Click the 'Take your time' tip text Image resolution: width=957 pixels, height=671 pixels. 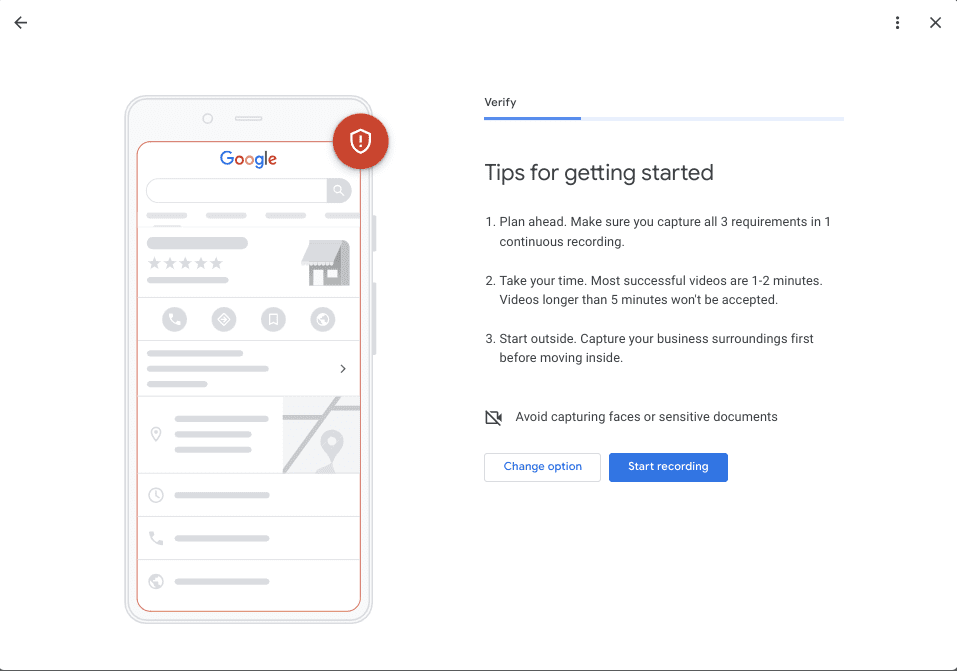[x=661, y=290]
